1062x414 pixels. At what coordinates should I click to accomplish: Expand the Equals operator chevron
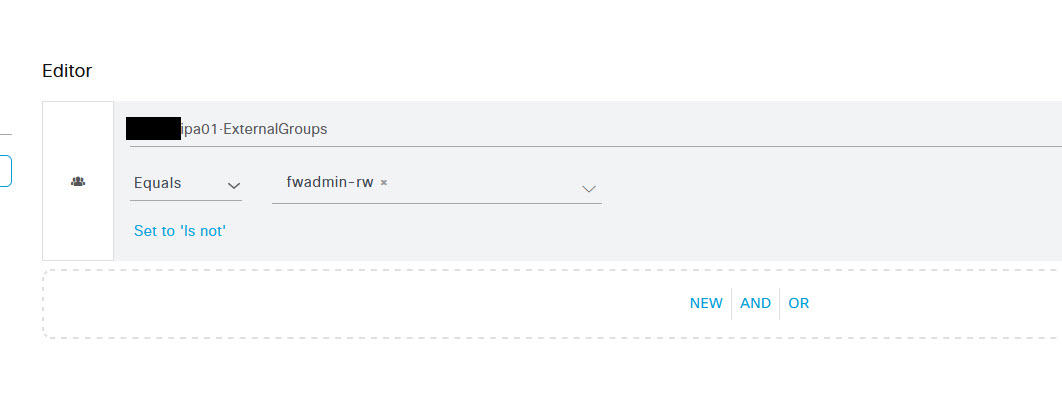pyautogui.click(x=234, y=185)
